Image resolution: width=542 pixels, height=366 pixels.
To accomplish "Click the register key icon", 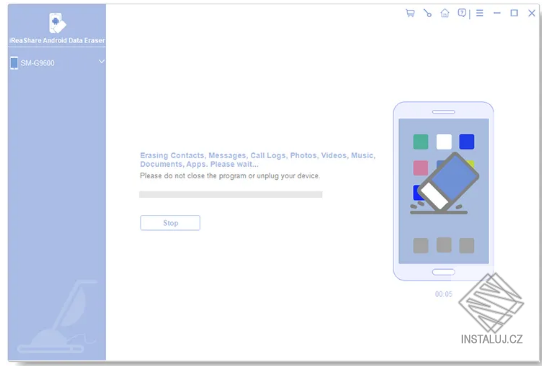I will (428, 13).
